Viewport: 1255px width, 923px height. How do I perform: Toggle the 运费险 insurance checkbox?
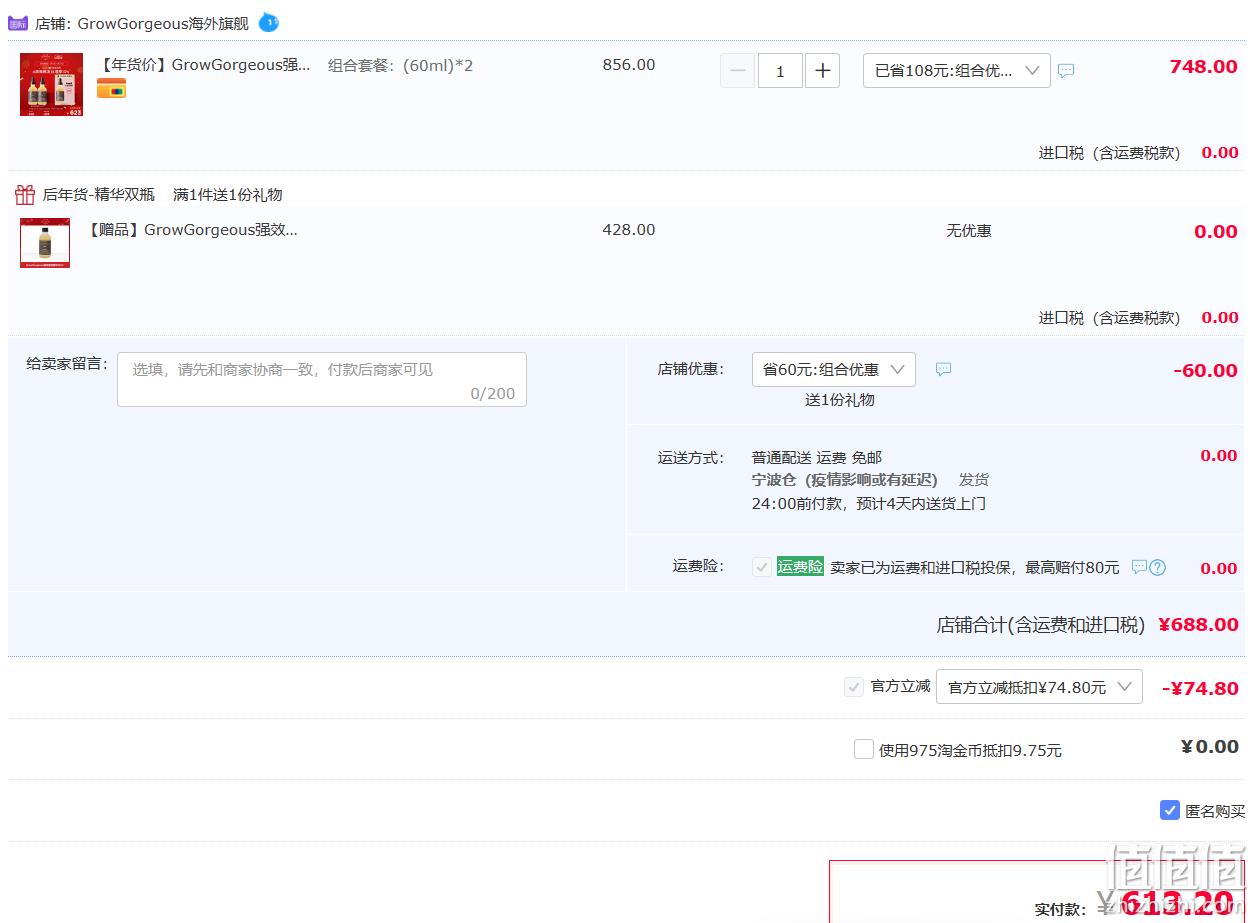[x=762, y=567]
